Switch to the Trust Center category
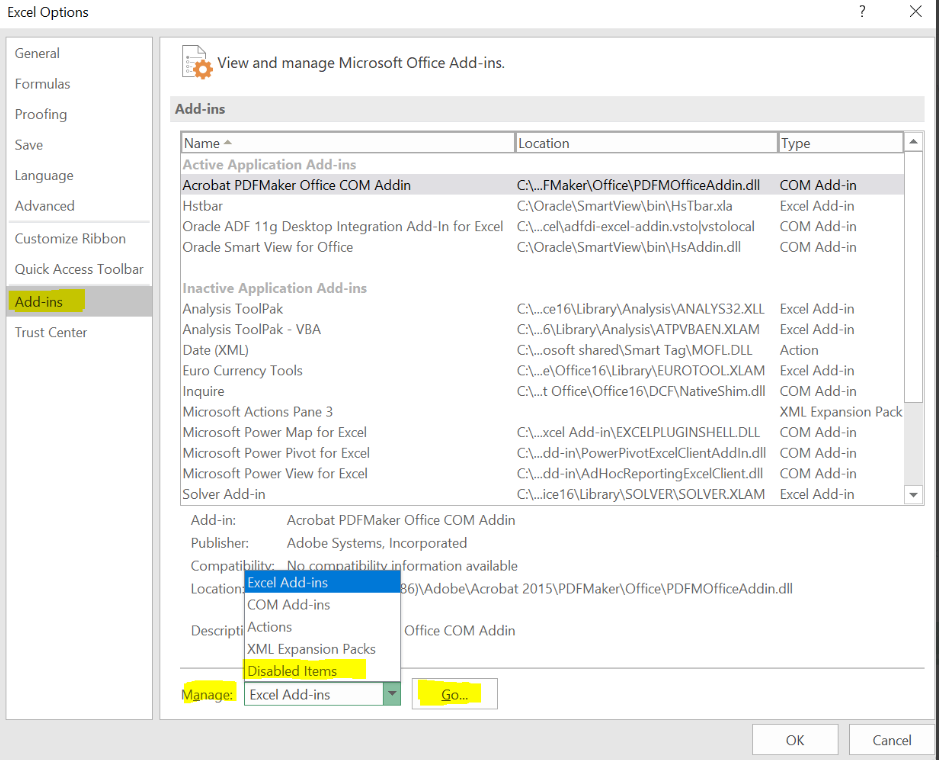939x760 pixels. (x=51, y=332)
